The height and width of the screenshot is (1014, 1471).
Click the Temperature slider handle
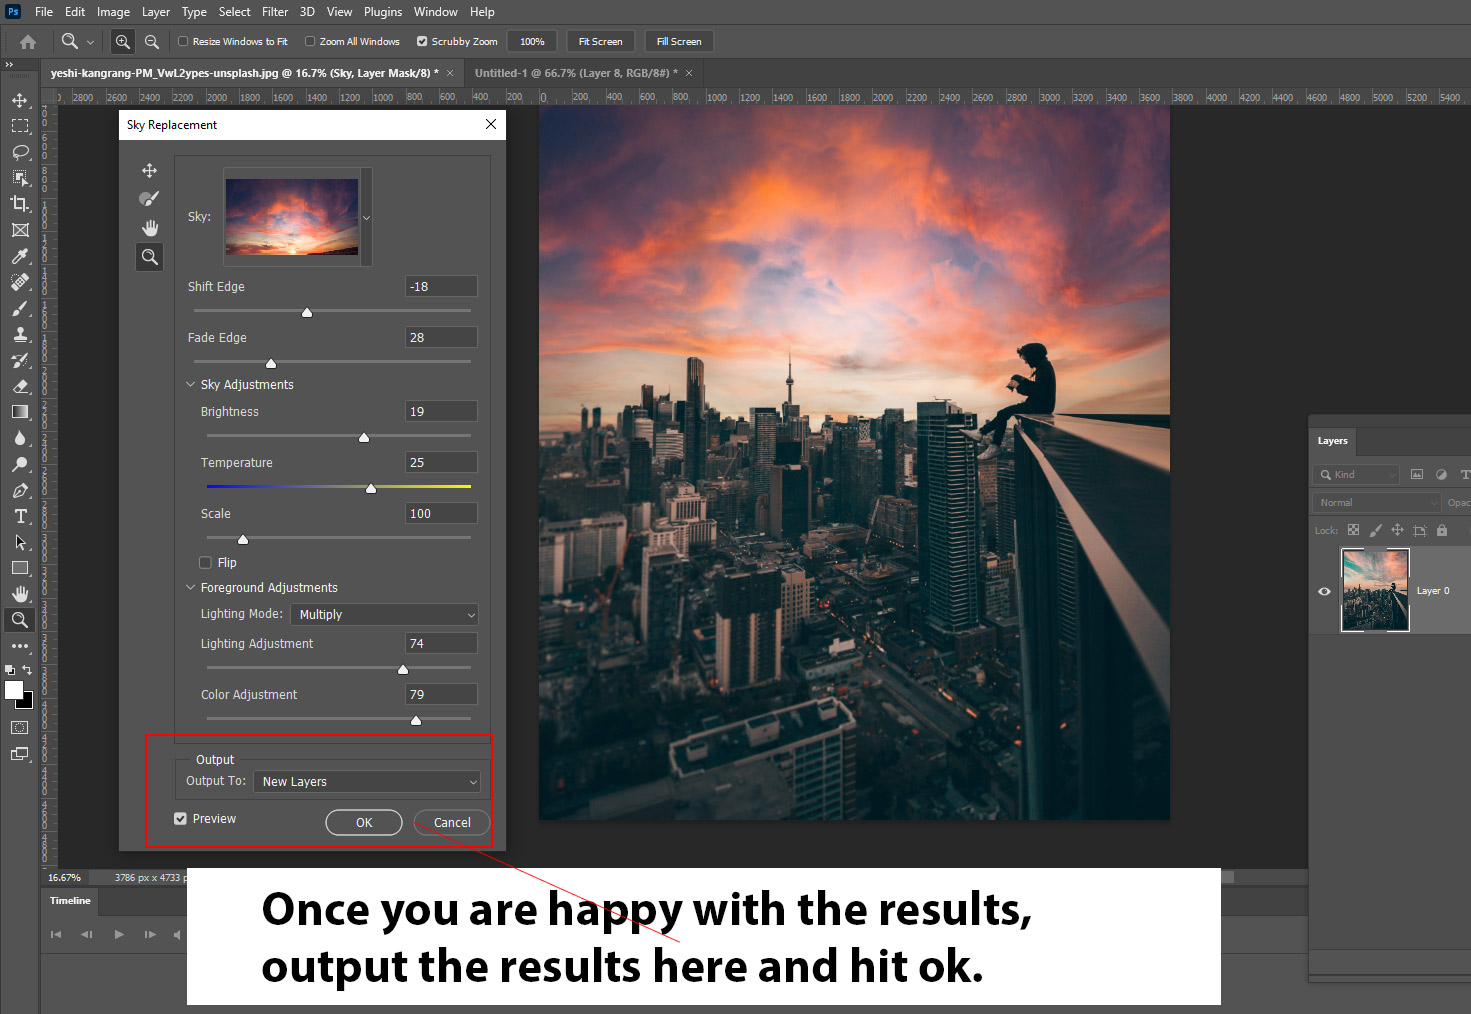[x=371, y=488]
